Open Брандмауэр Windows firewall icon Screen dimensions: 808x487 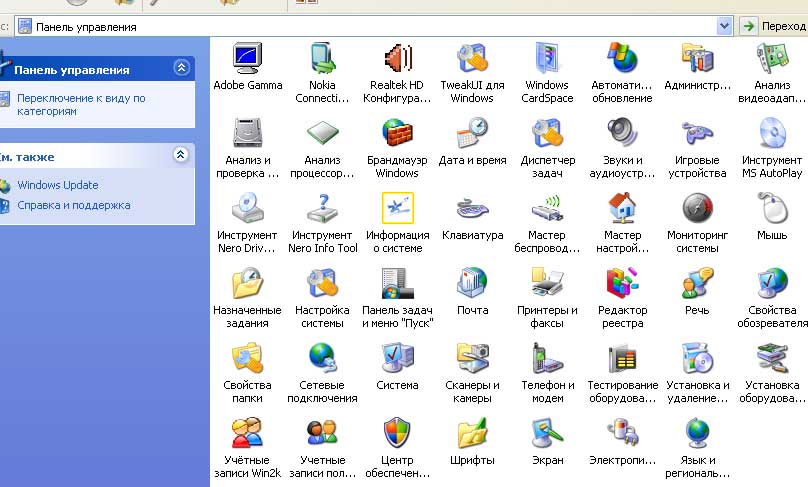397,134
